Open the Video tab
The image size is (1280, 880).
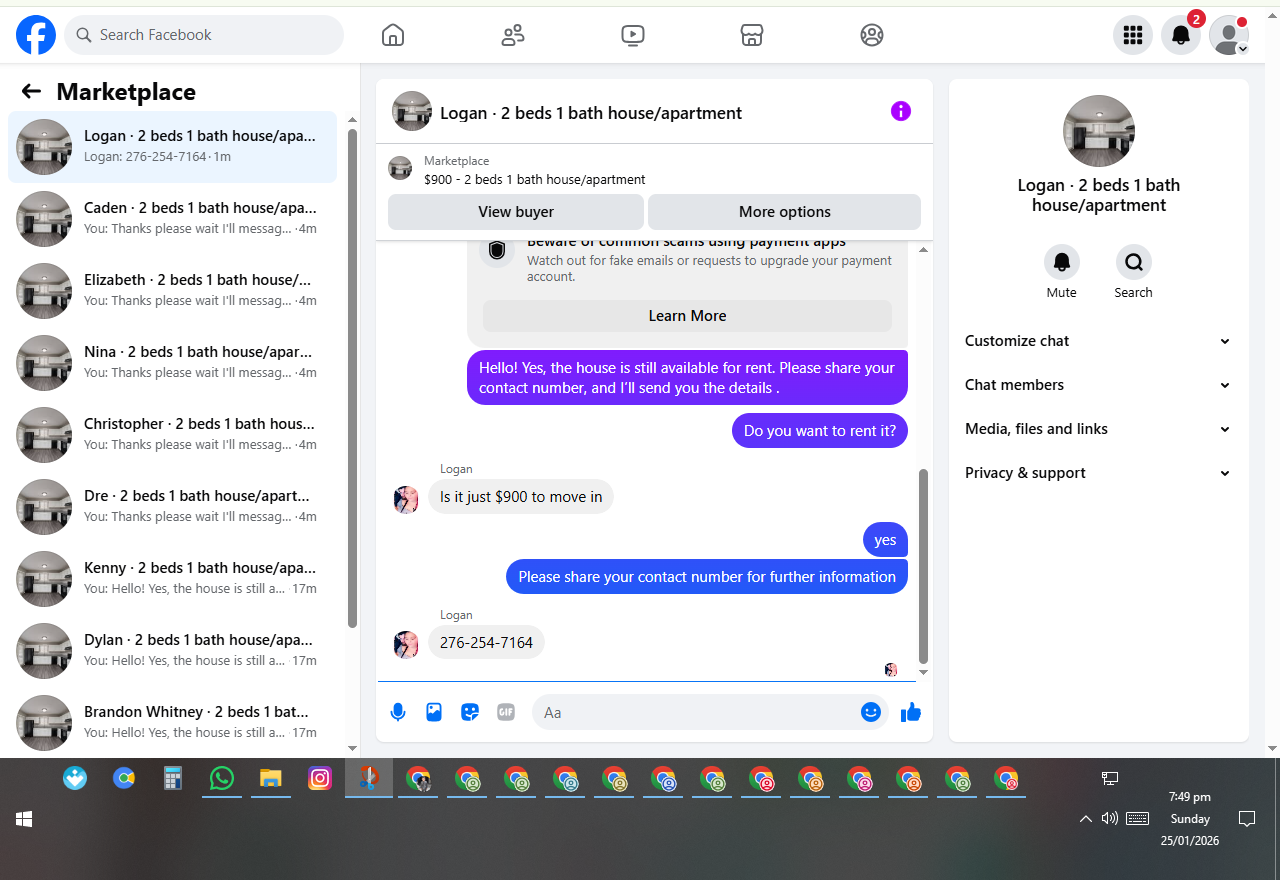pos(632,36)
